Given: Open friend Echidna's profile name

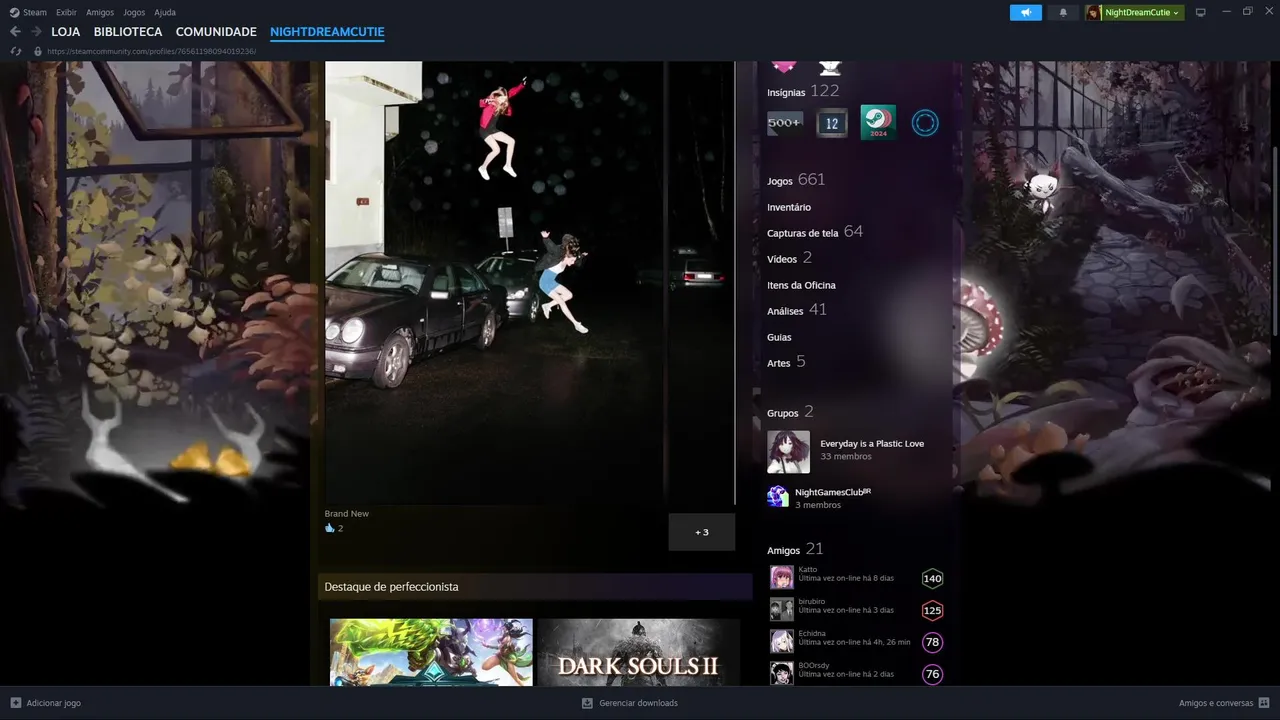Looking at the screenshot, I should pyautogui.click(x=812, y=633).
